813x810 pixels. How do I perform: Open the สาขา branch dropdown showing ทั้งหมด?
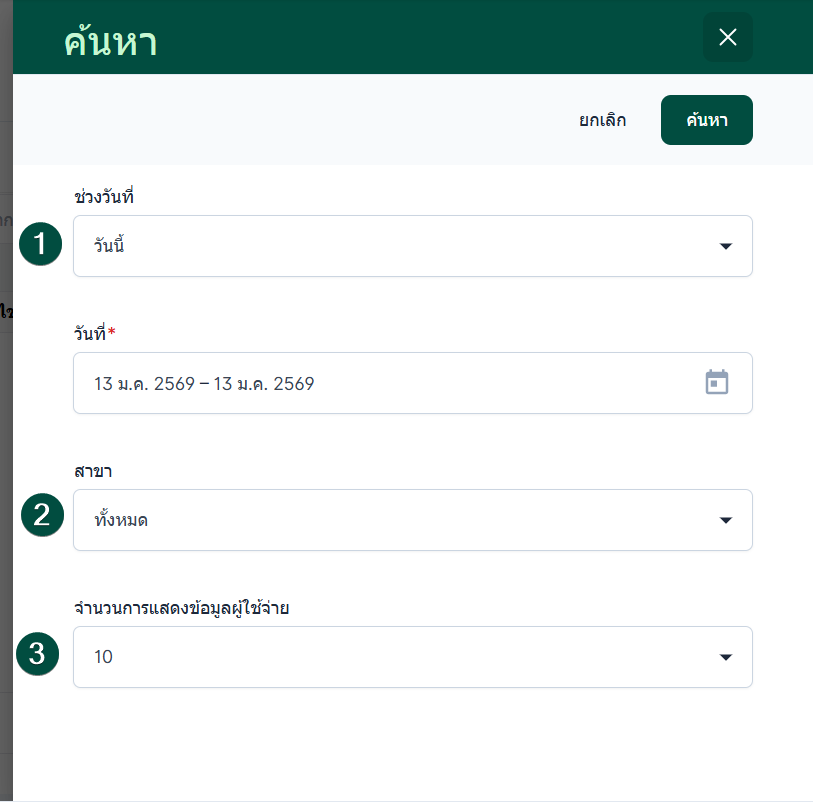click(413, 520)
